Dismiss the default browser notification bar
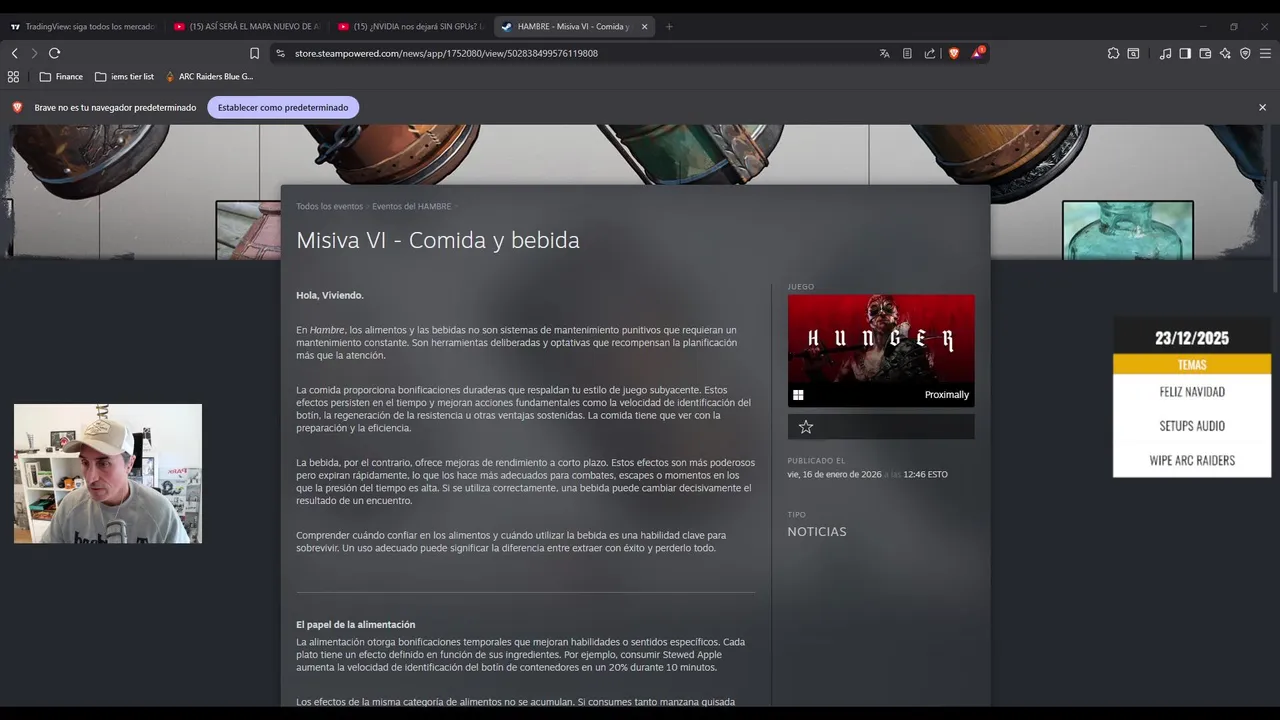This screenshot has height=720, width=1280. click(x=1262, y=107)
